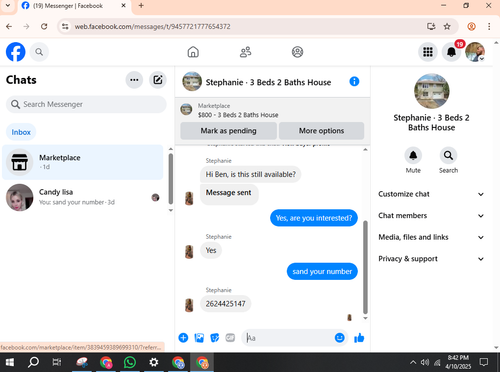
Task: Click the "sand your number" sent bubble
Action: [x=322, y=271]
